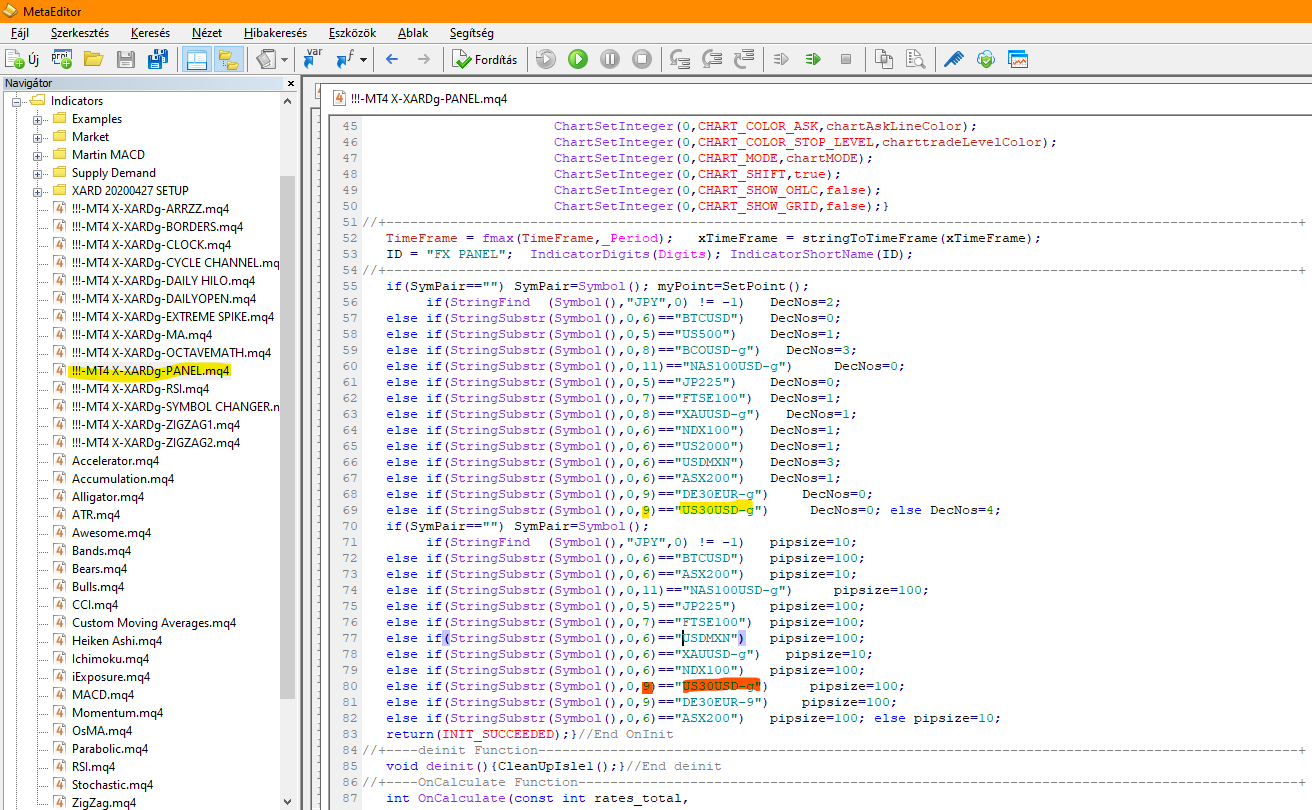Open the Eszközök menu

(x=352, y=33)
